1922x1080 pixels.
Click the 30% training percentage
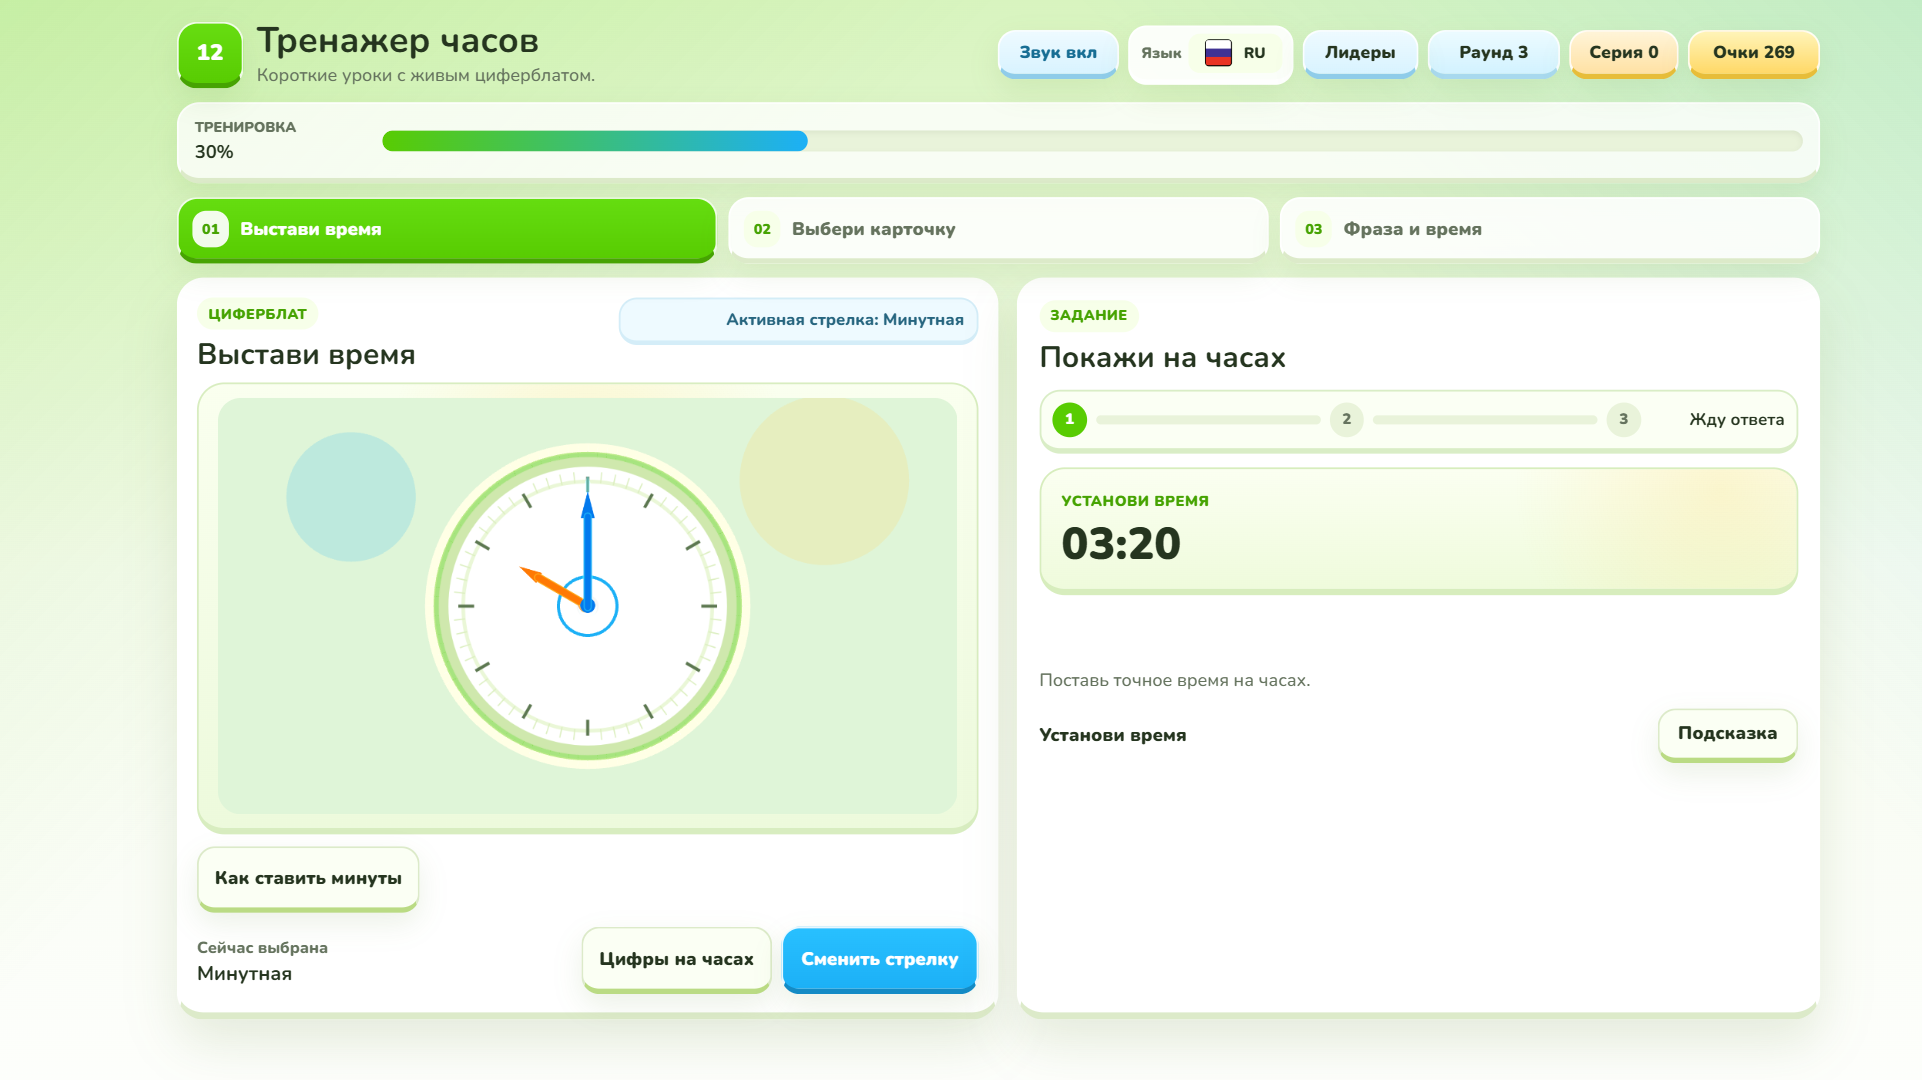214,152
